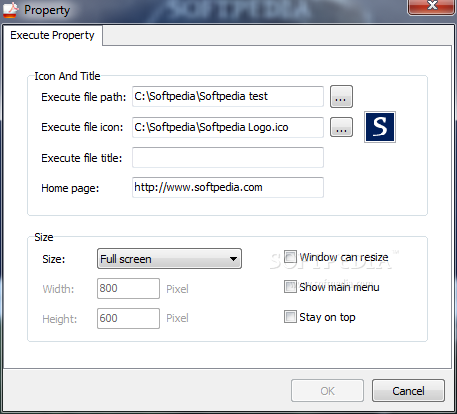Click the 'Execute file icon:' label
Image resolution: width=457 pixels, height=414 pixels.
pyautogui.click(x=82, y=127)
